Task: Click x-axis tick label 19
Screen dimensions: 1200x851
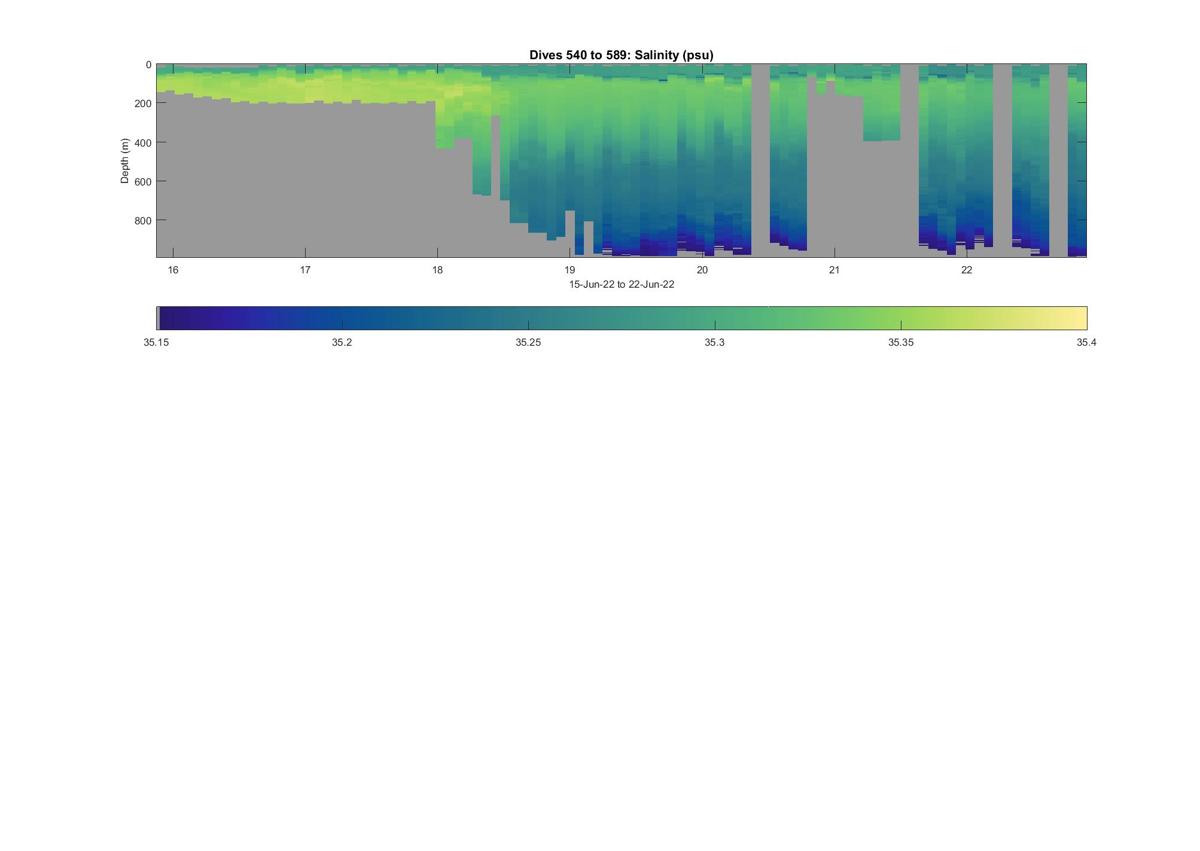Action: tap(570, 270)
